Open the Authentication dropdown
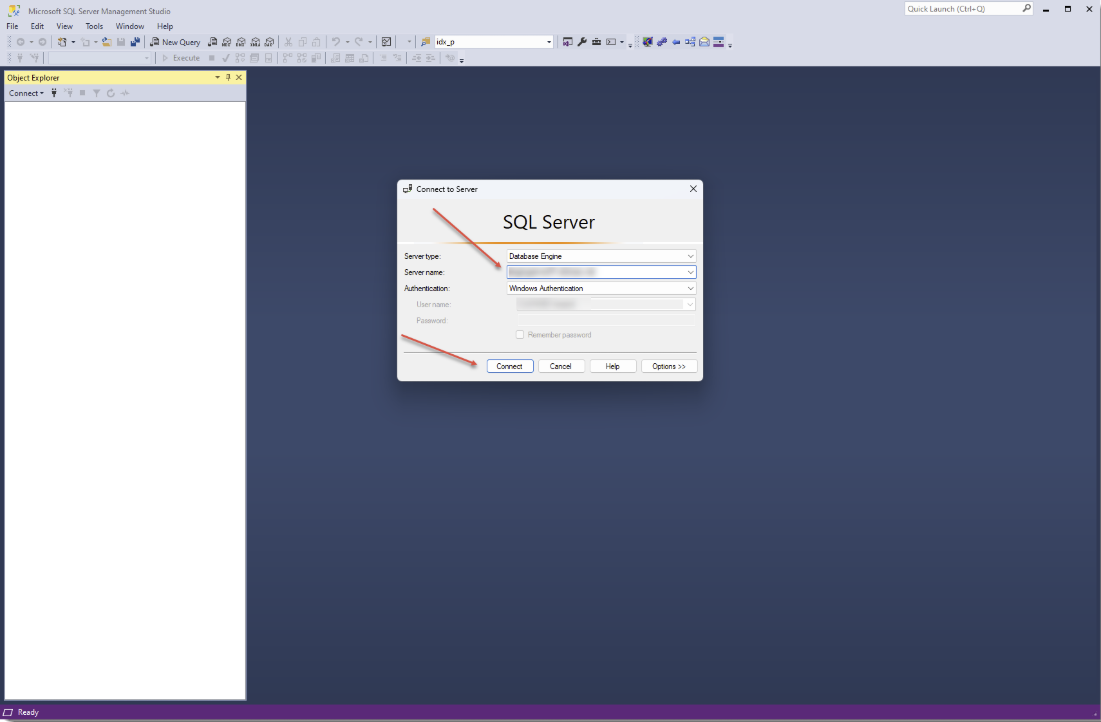1101x722 pixels. (x=690, y=289)
